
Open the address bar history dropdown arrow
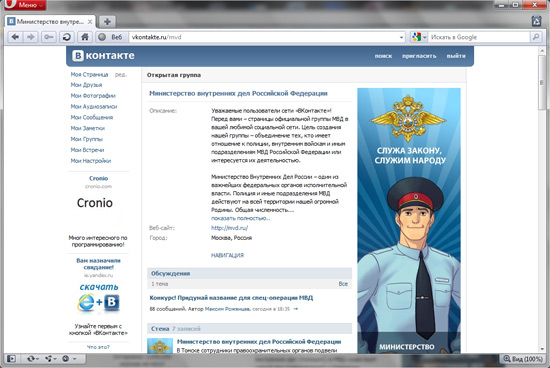[x=402, y=37]
